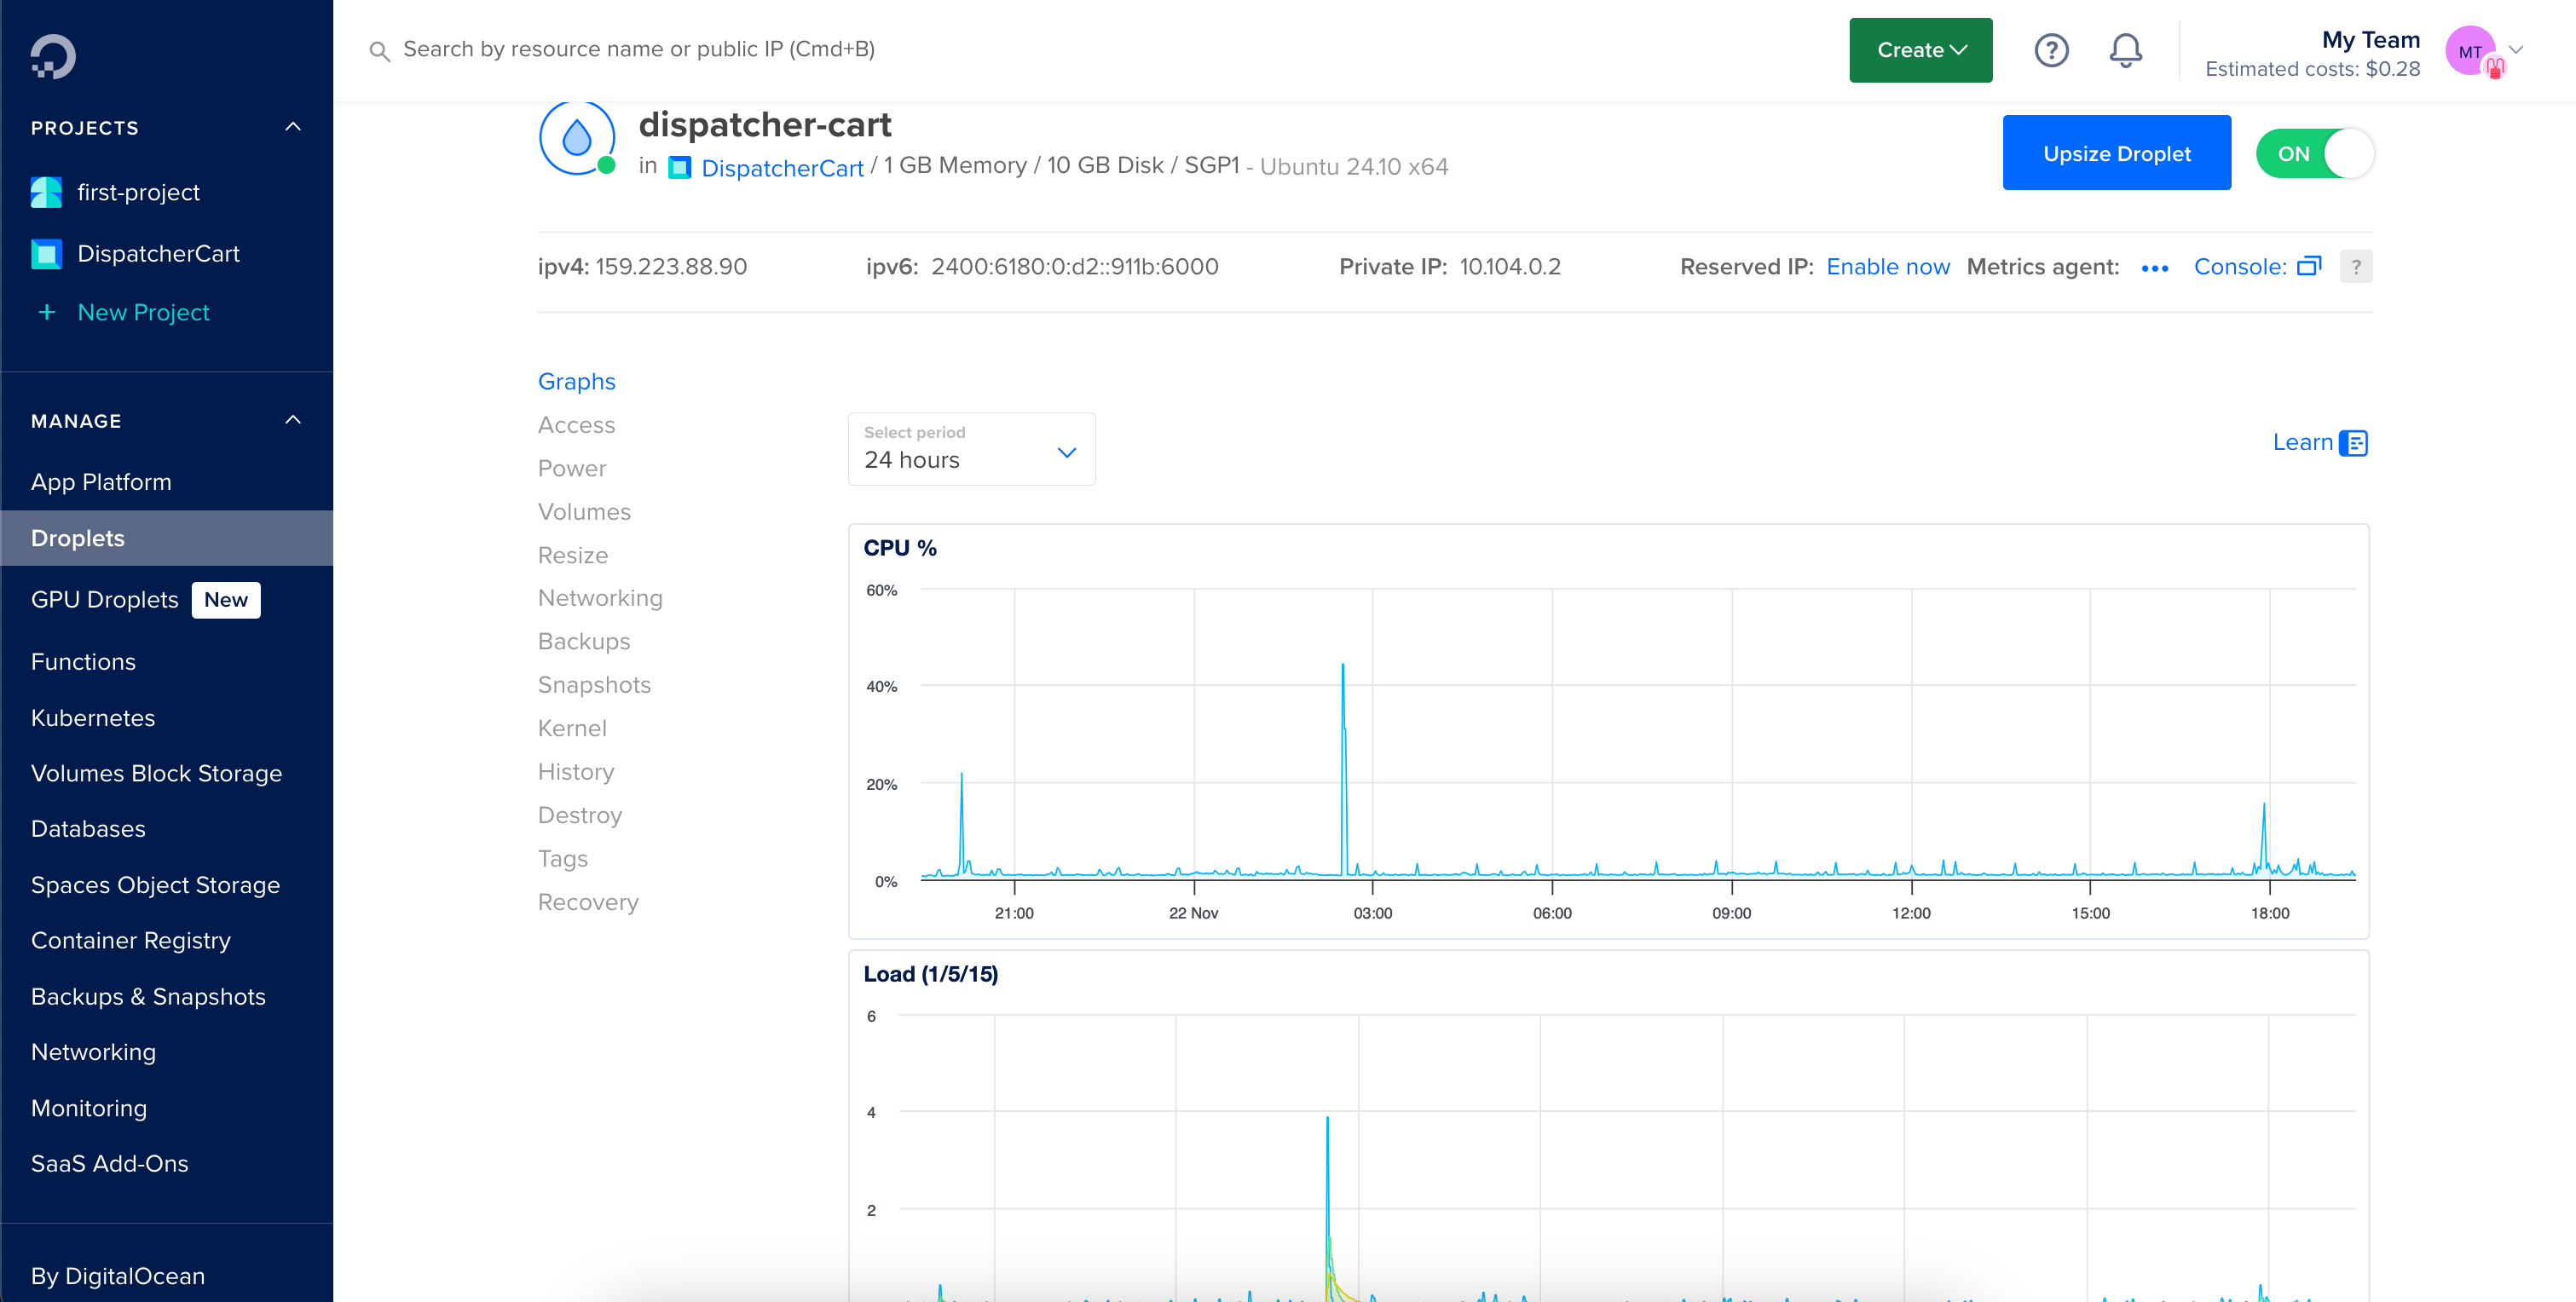Viewport: 2576px width, 1302px height.
Task: Go to Container Registry
Action: (x=130, y=941)
